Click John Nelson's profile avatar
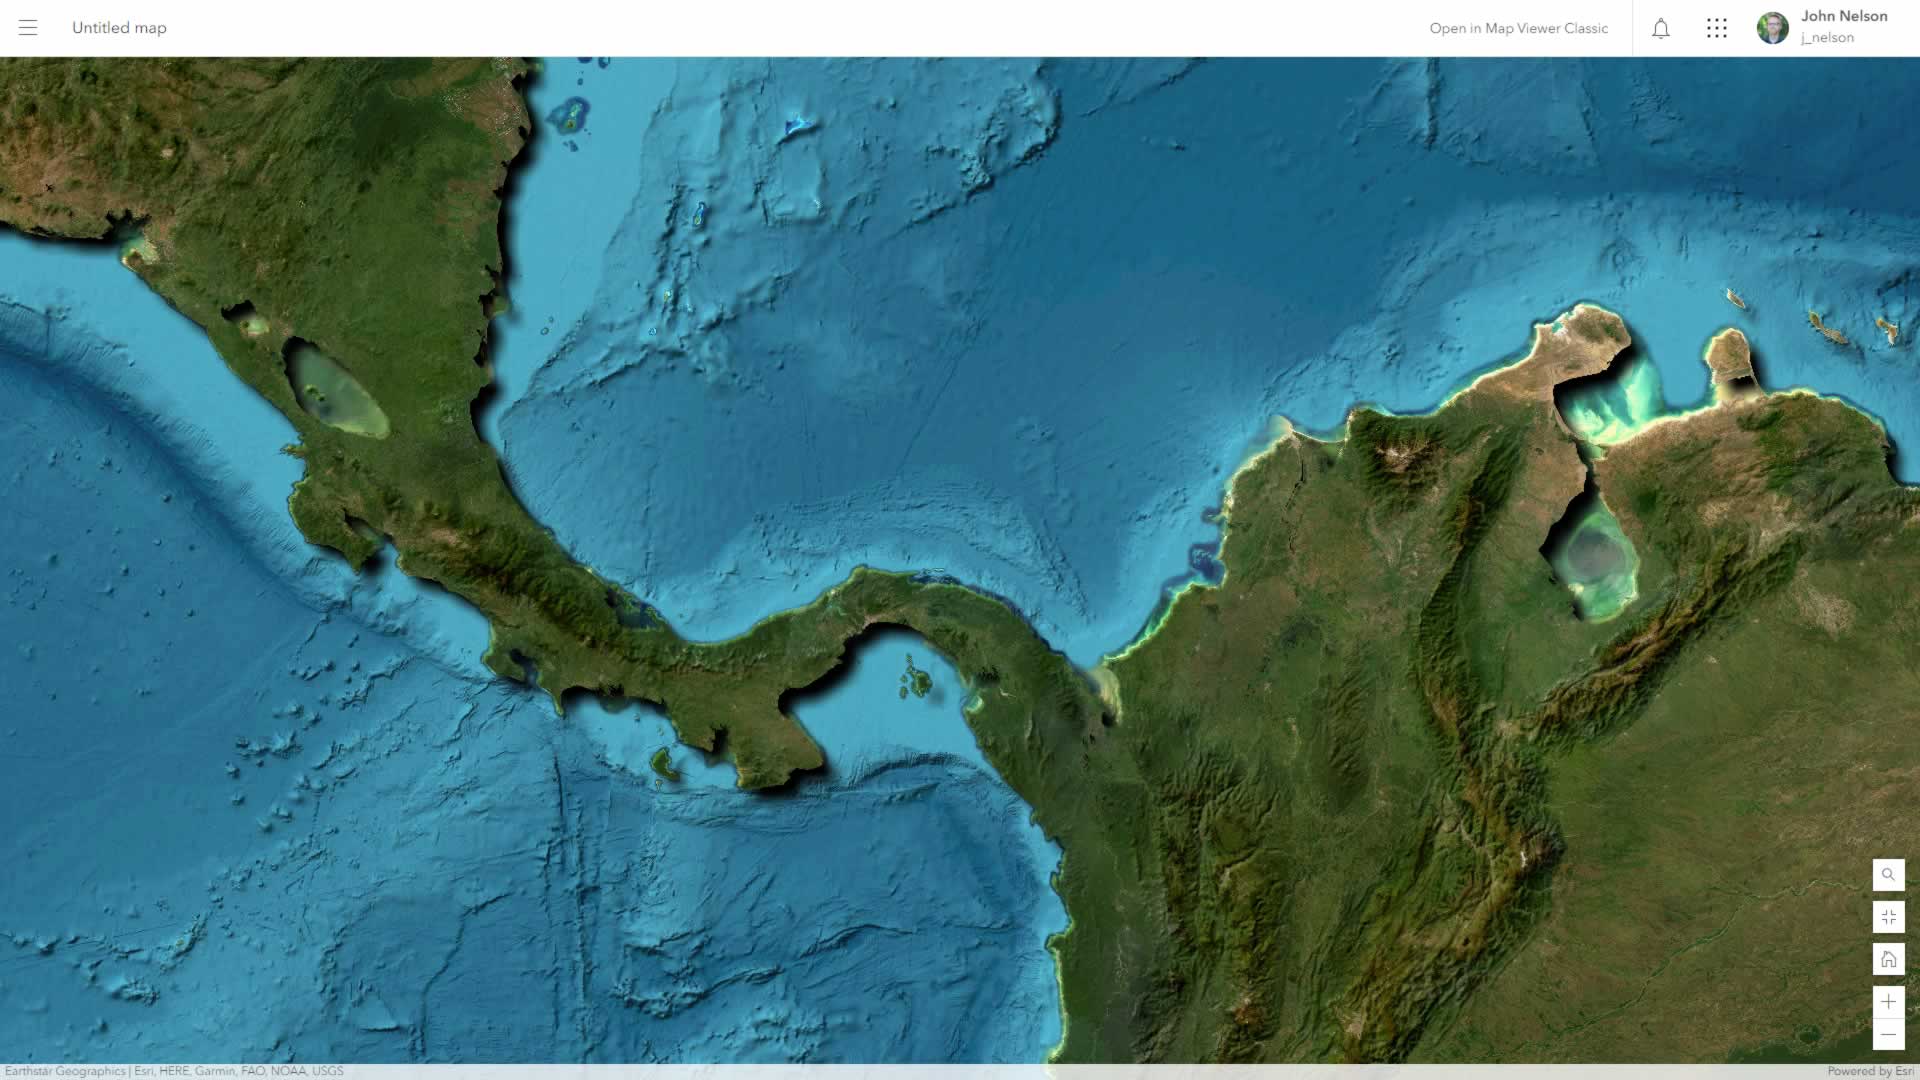This screenshot has width=1920, height=1080. click(x=1772, y=28)
